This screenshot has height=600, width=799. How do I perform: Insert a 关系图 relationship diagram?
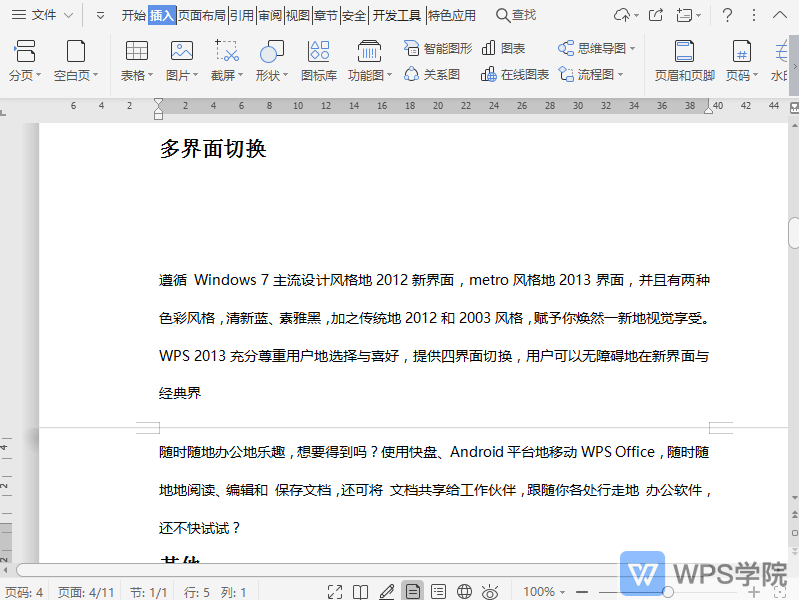coord(432,75)
